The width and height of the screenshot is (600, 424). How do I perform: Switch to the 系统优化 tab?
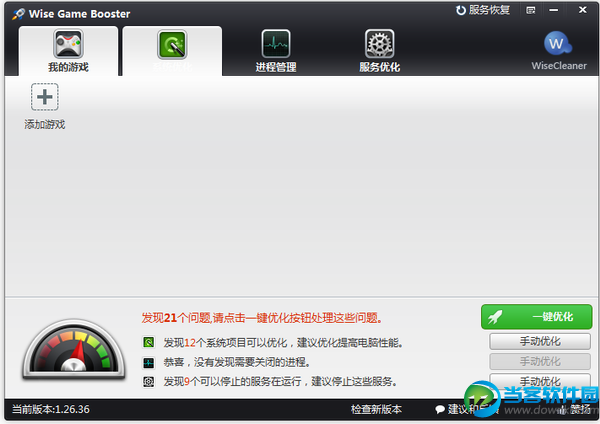point(172,51)
